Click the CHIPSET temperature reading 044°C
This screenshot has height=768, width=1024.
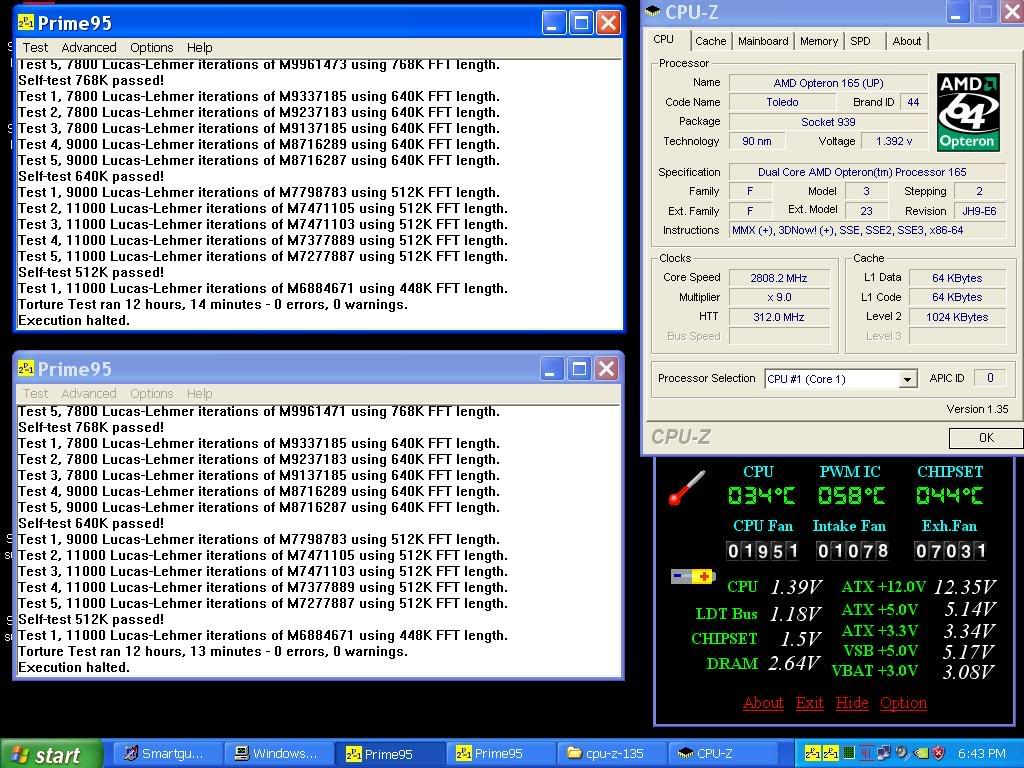pyautogui.click(x=950, y=496)
